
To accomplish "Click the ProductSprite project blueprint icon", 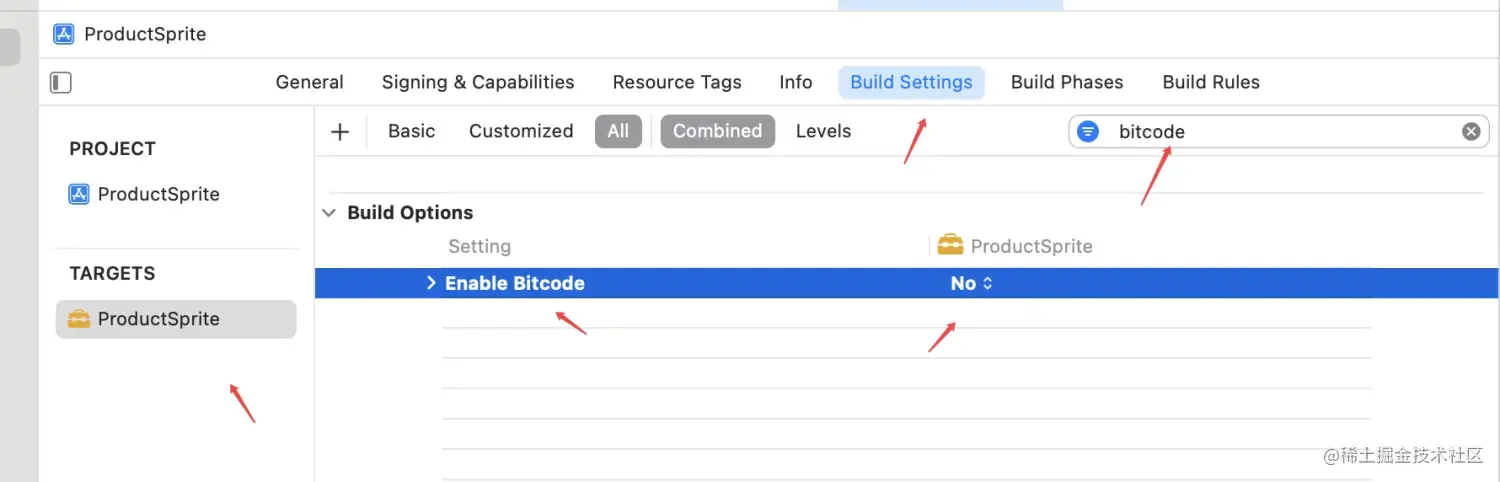I will coord(79,194).
